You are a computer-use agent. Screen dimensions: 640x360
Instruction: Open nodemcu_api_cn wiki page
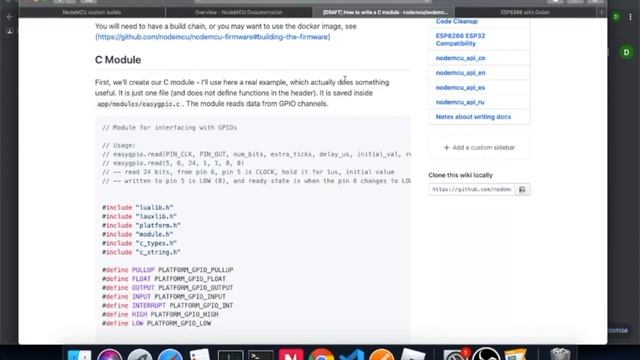pos(460,58)
